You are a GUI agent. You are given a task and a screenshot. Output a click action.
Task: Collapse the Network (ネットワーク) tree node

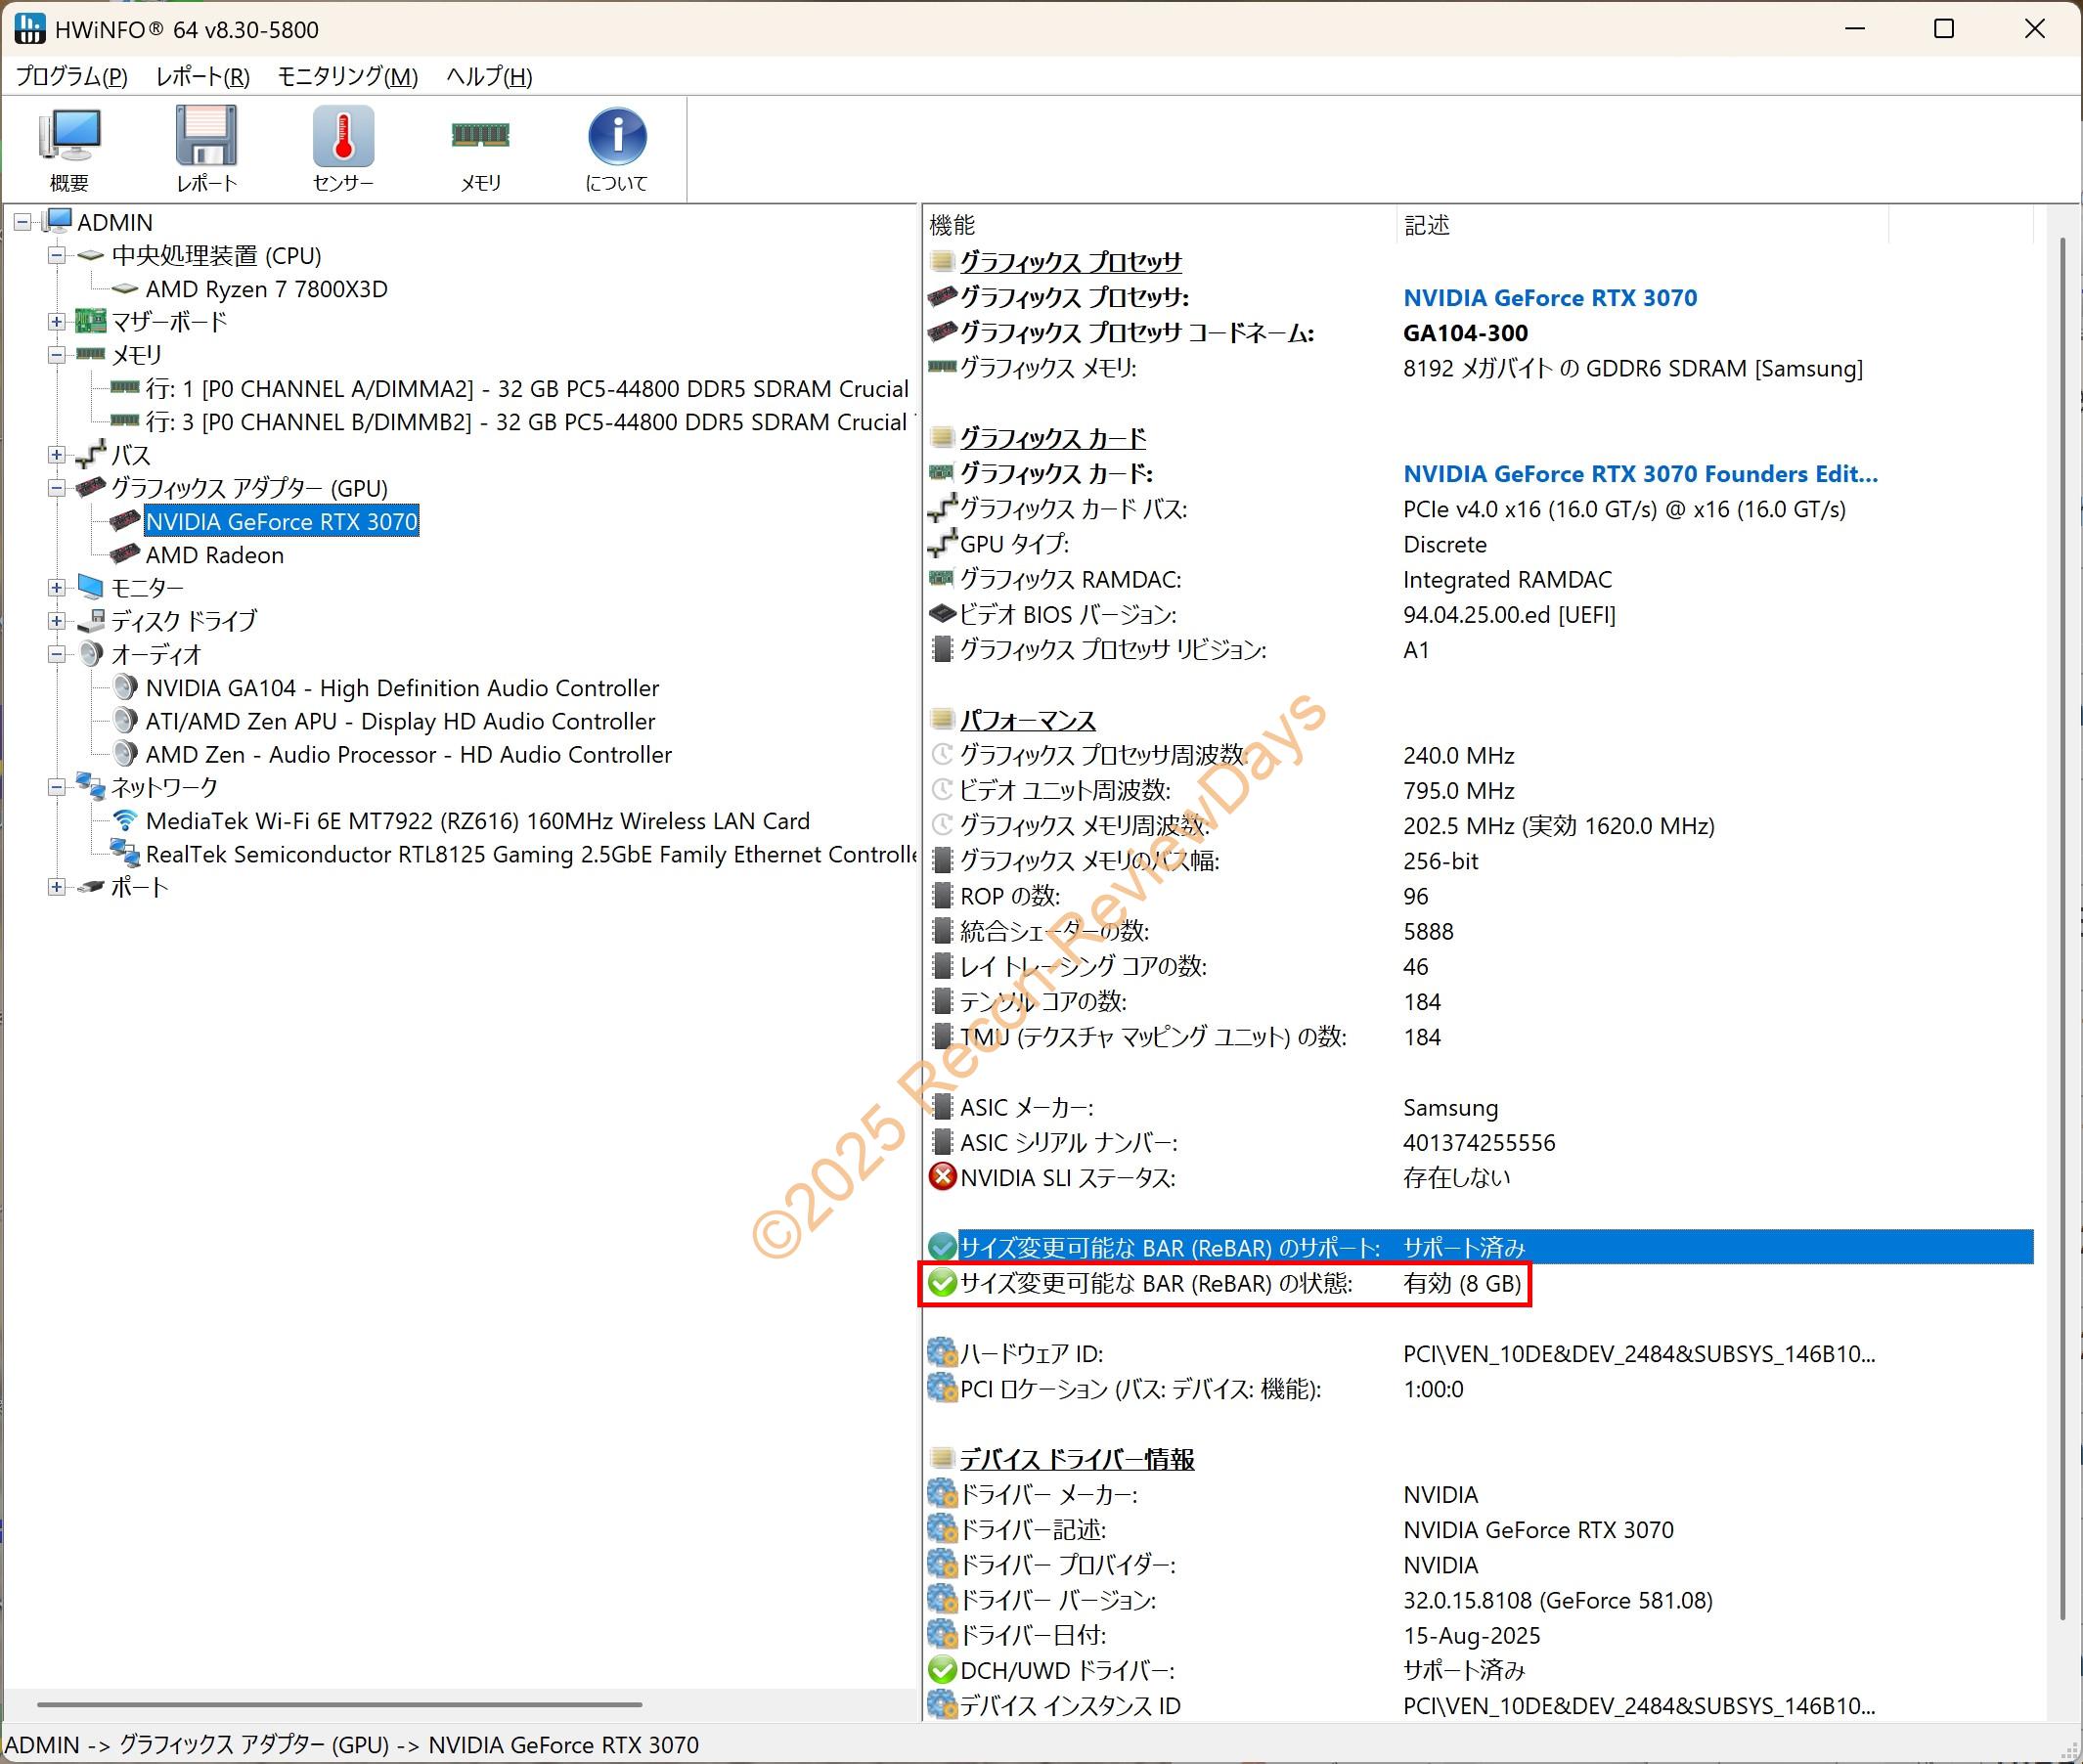coord(57,787)
